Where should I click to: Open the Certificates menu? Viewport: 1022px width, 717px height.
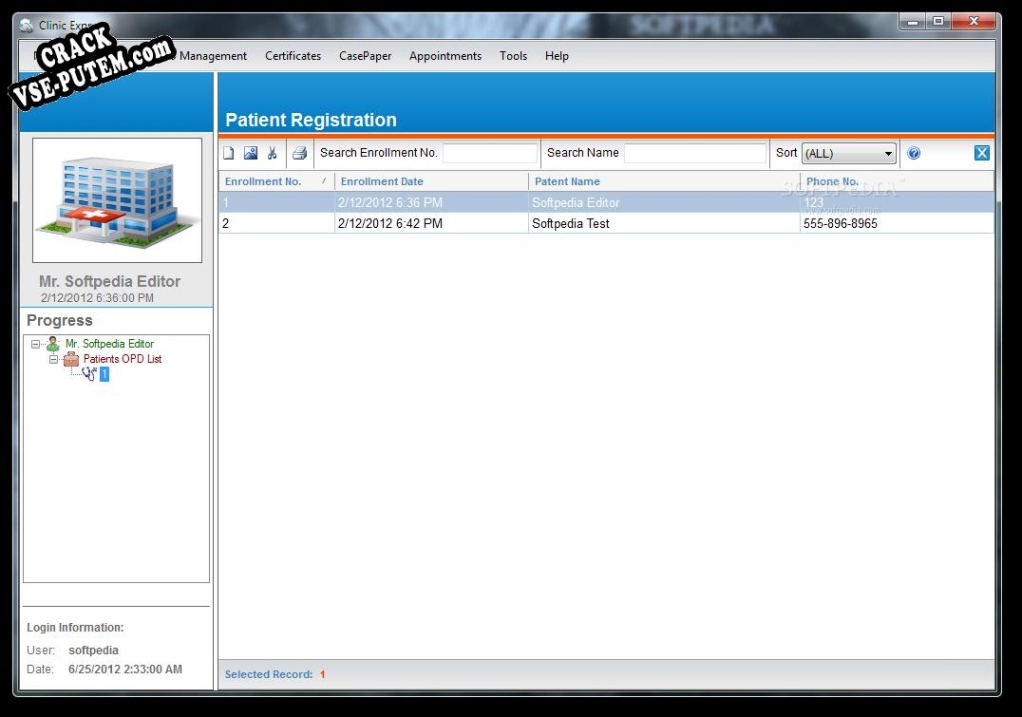[x=293, y=56]
